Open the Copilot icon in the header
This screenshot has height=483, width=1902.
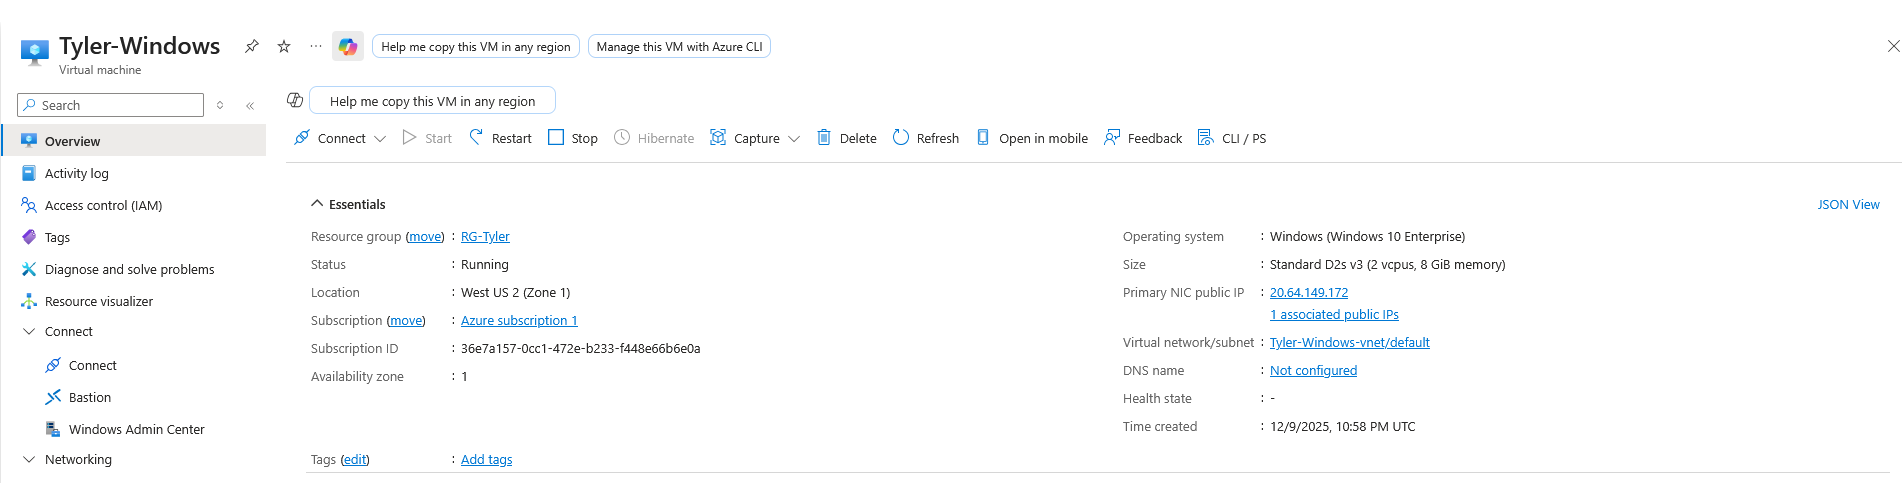[348, 46]
